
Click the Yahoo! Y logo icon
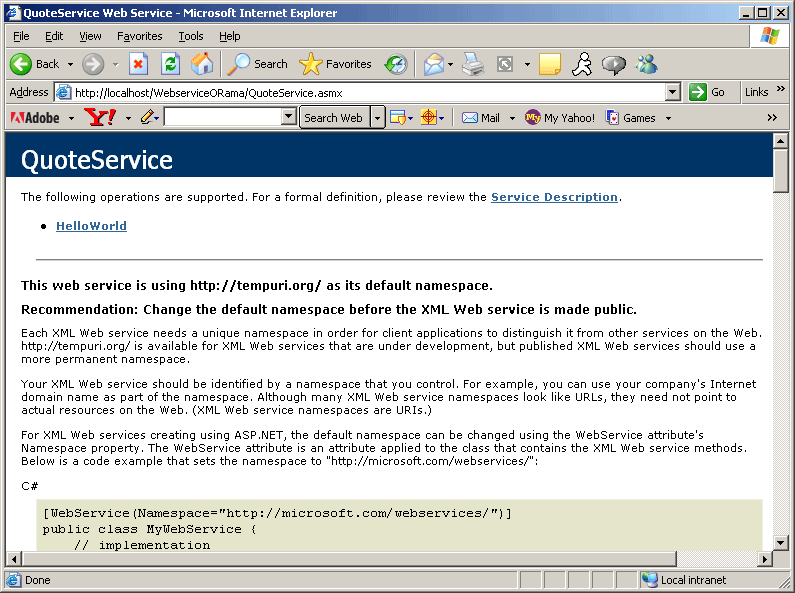(100, 118)
